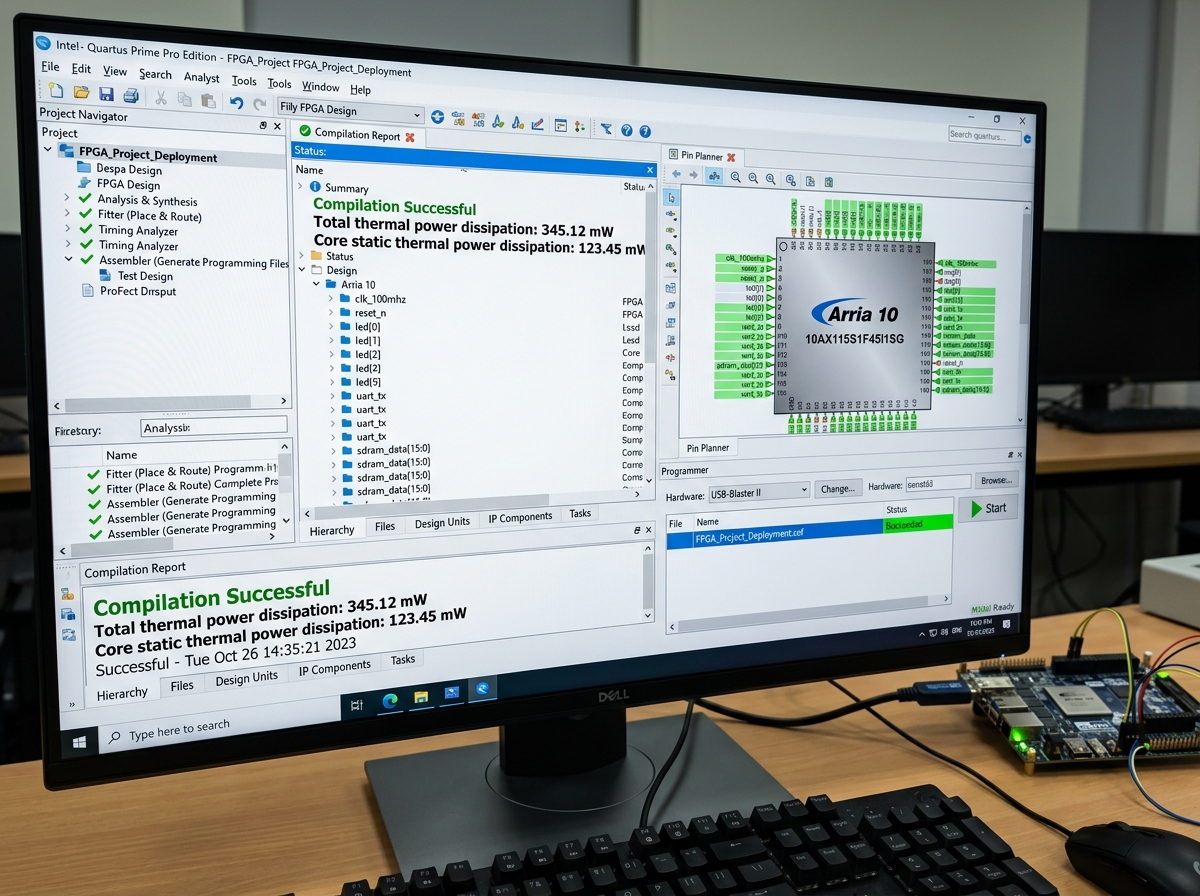This screenshot has height=896, width=1200.
Task: Select Test Design in Project Navigator
Action: (x=145, y=275)
